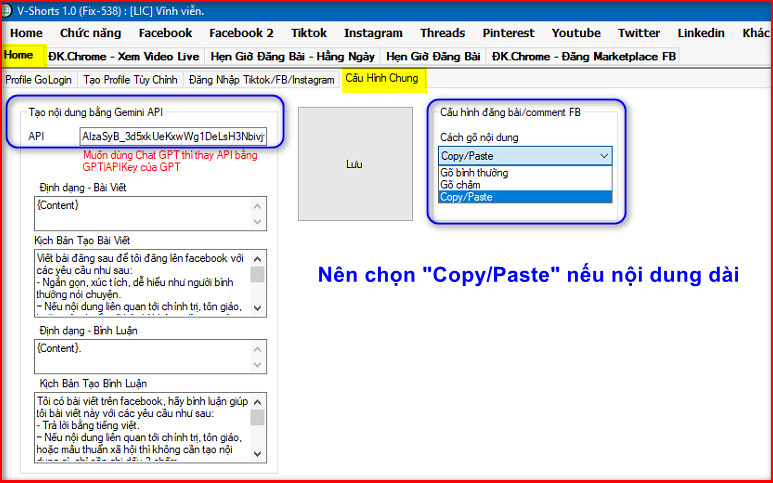Click the 'Tạo nội dung bằng Gemini API' label
773x483 pixels.
click(96, 112)
